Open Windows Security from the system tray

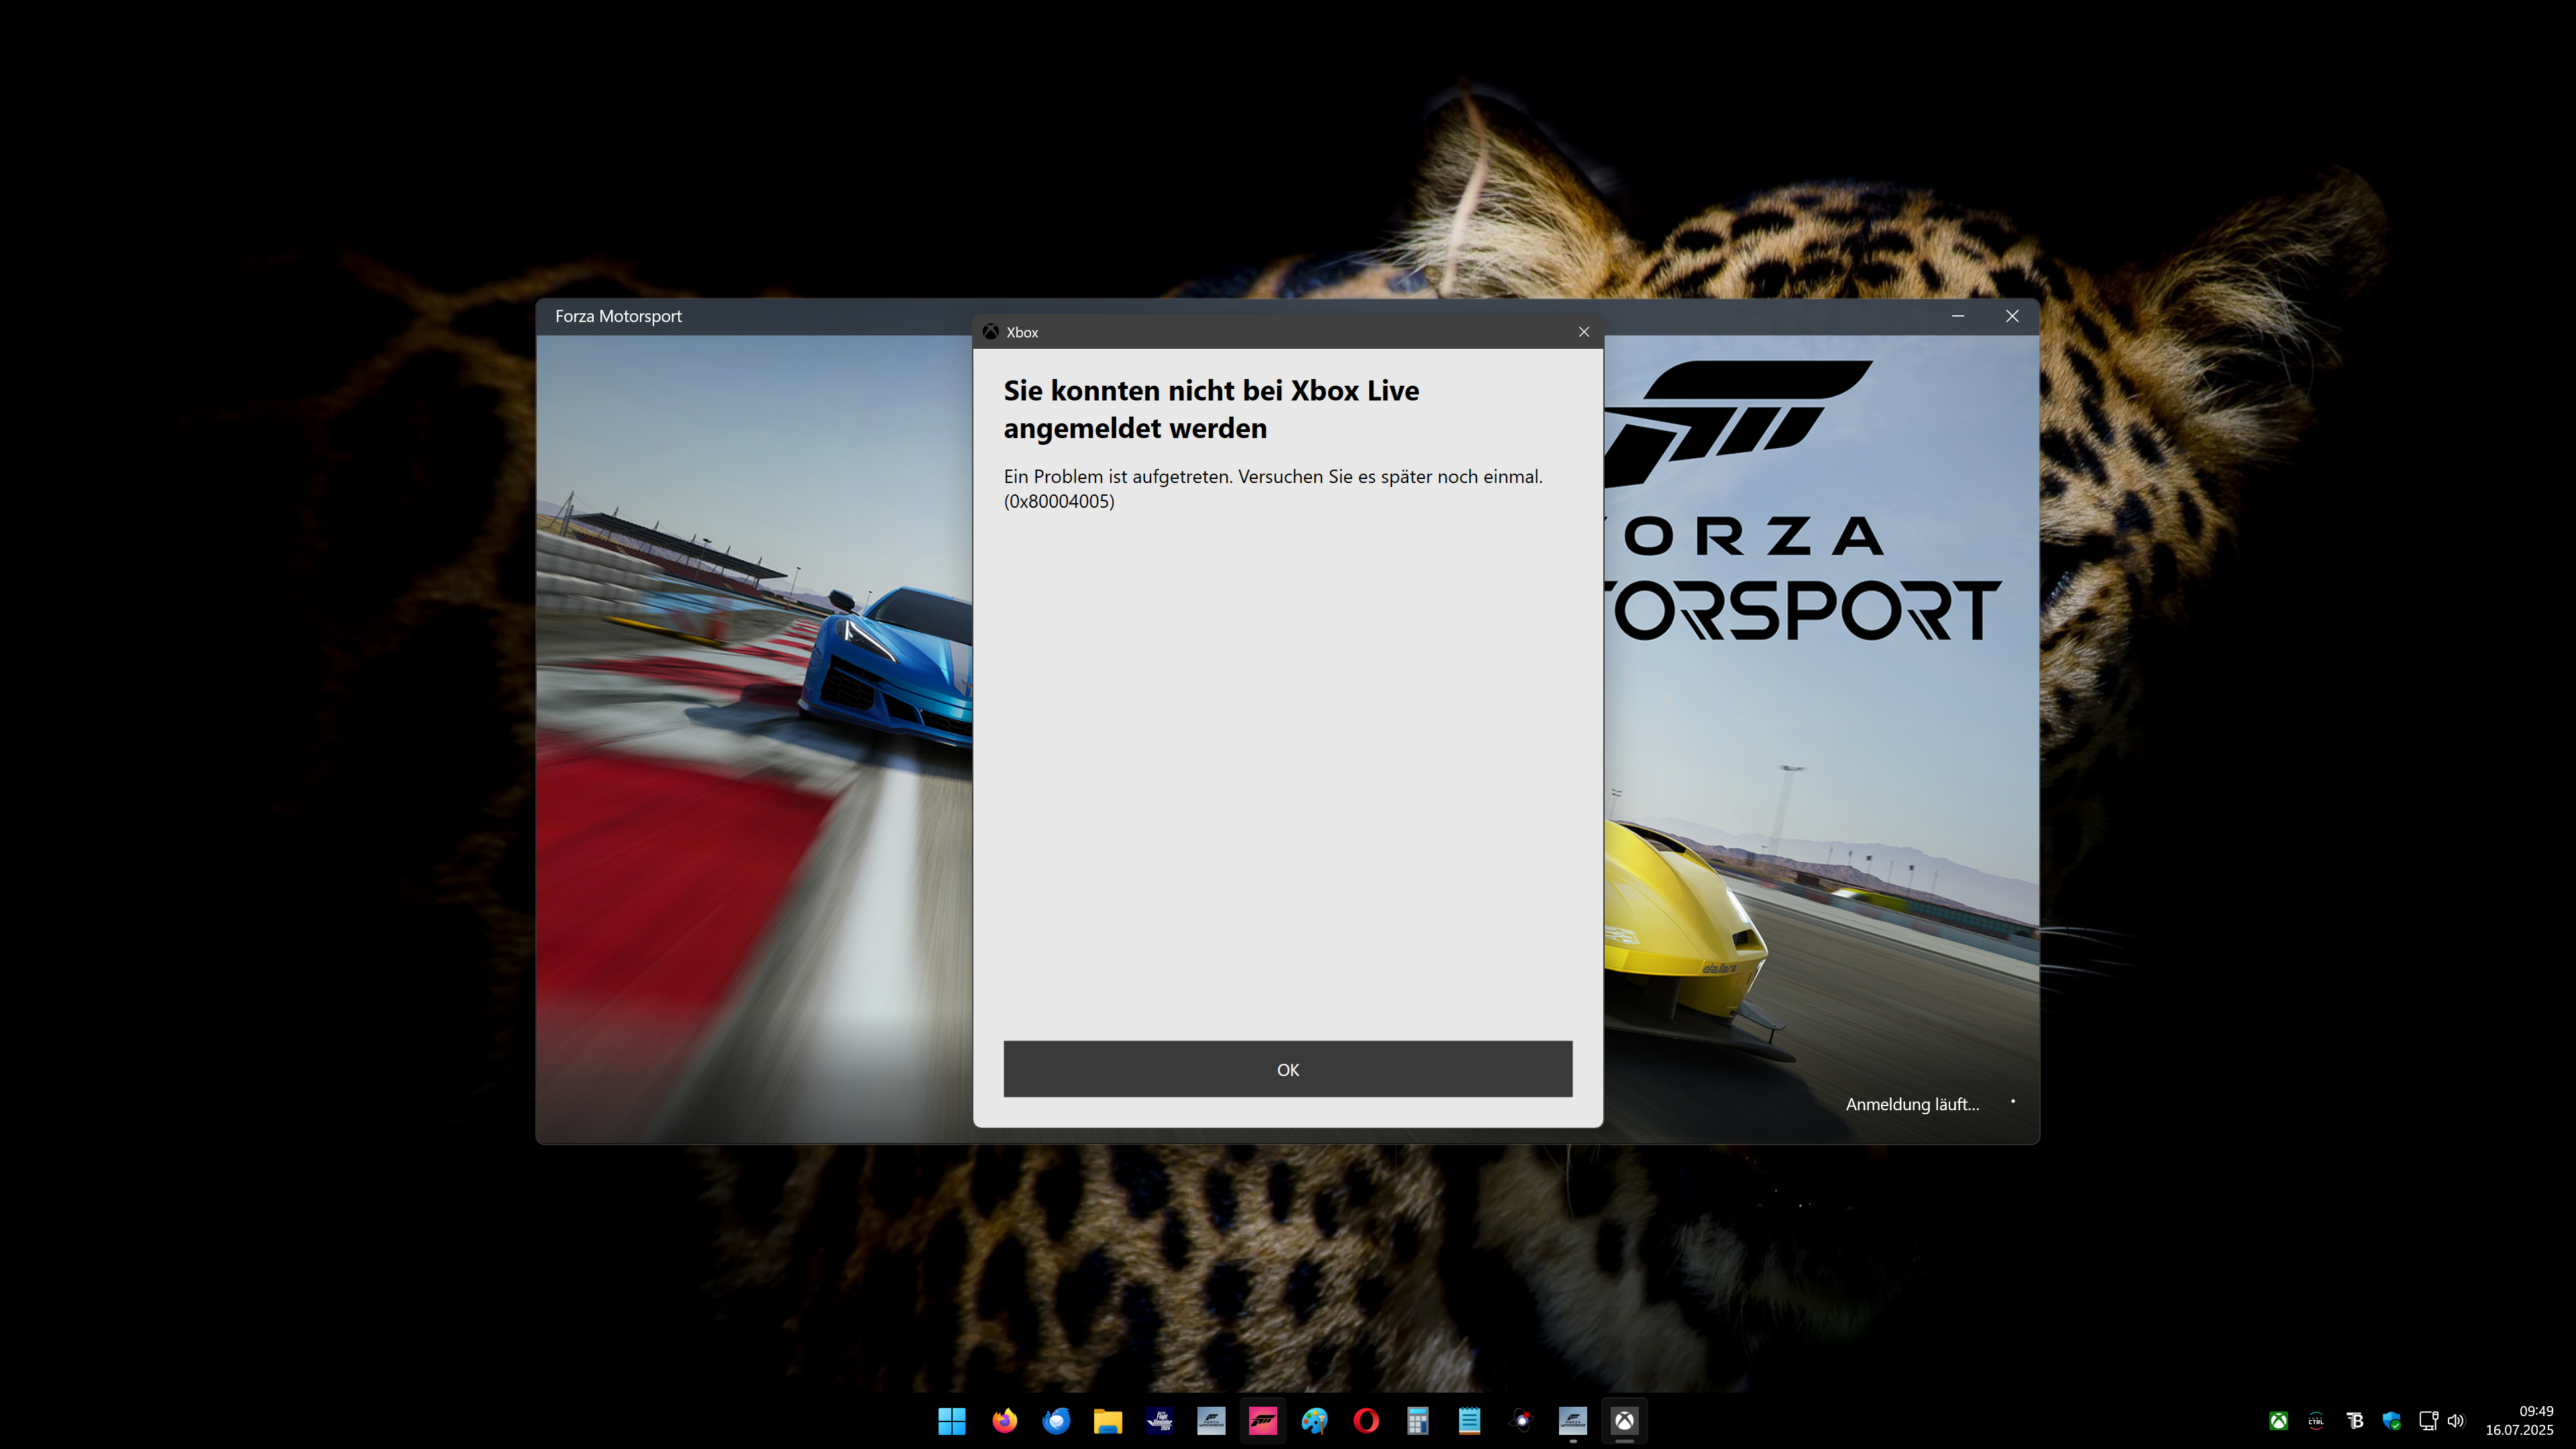coord(2392,1420)
